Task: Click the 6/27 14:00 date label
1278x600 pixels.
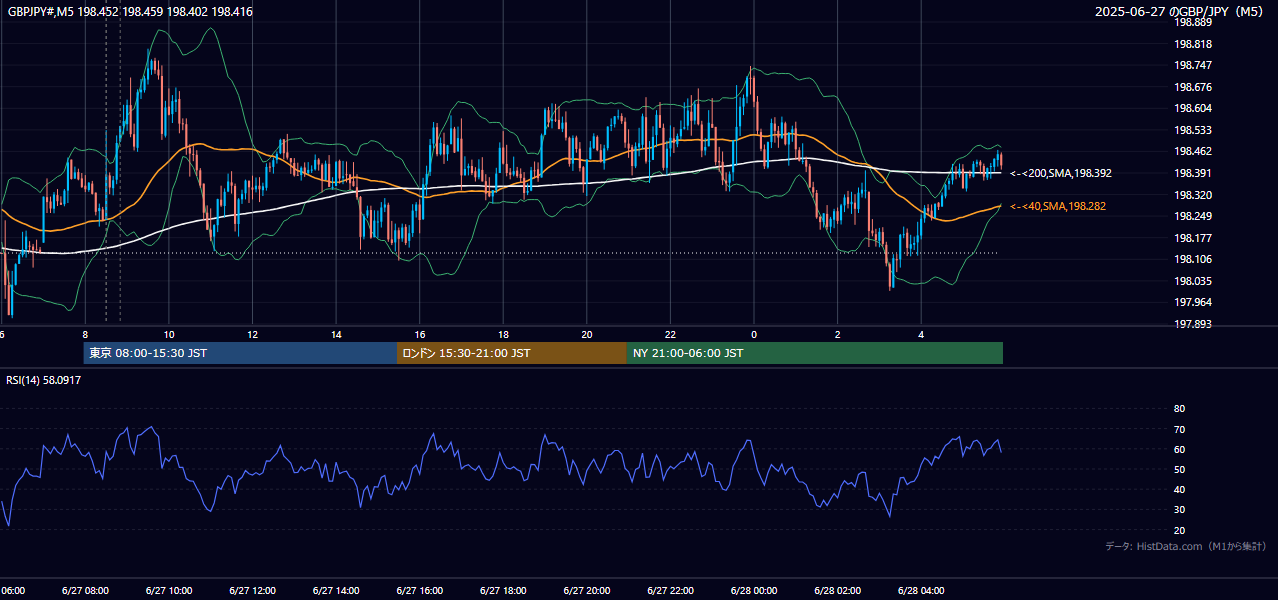Action: coord(336,590)
